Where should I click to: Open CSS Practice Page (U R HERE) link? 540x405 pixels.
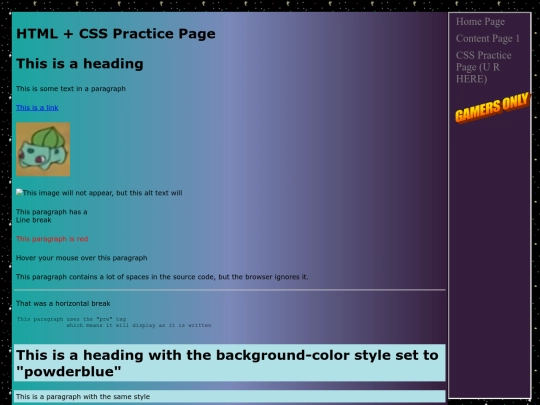click(x=484, y=67)
